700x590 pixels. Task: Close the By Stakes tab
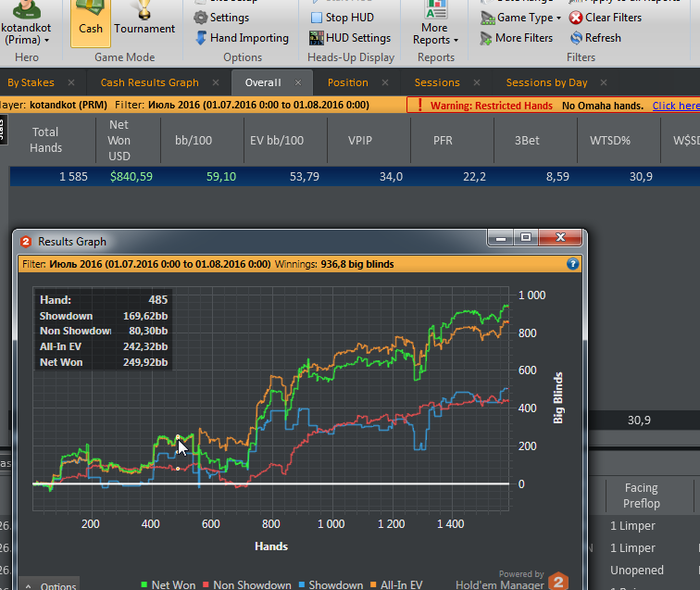click(x=71, y=83)
